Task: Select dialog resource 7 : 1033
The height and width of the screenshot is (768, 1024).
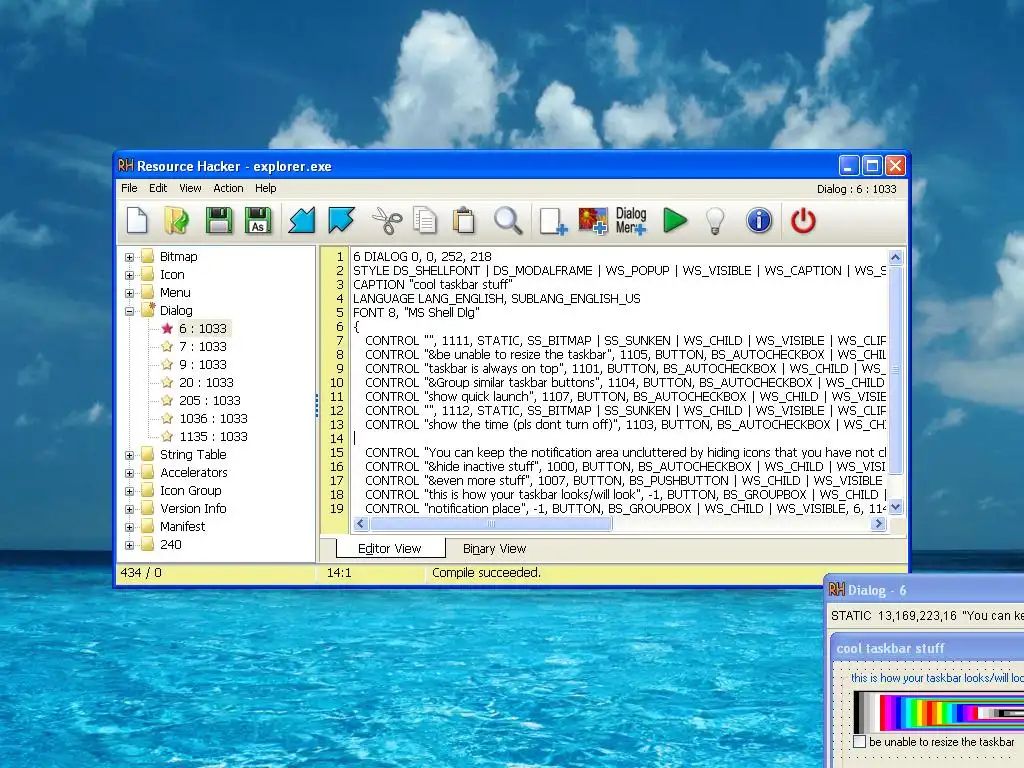Action: pyautogui.click(x=202, y=346)
